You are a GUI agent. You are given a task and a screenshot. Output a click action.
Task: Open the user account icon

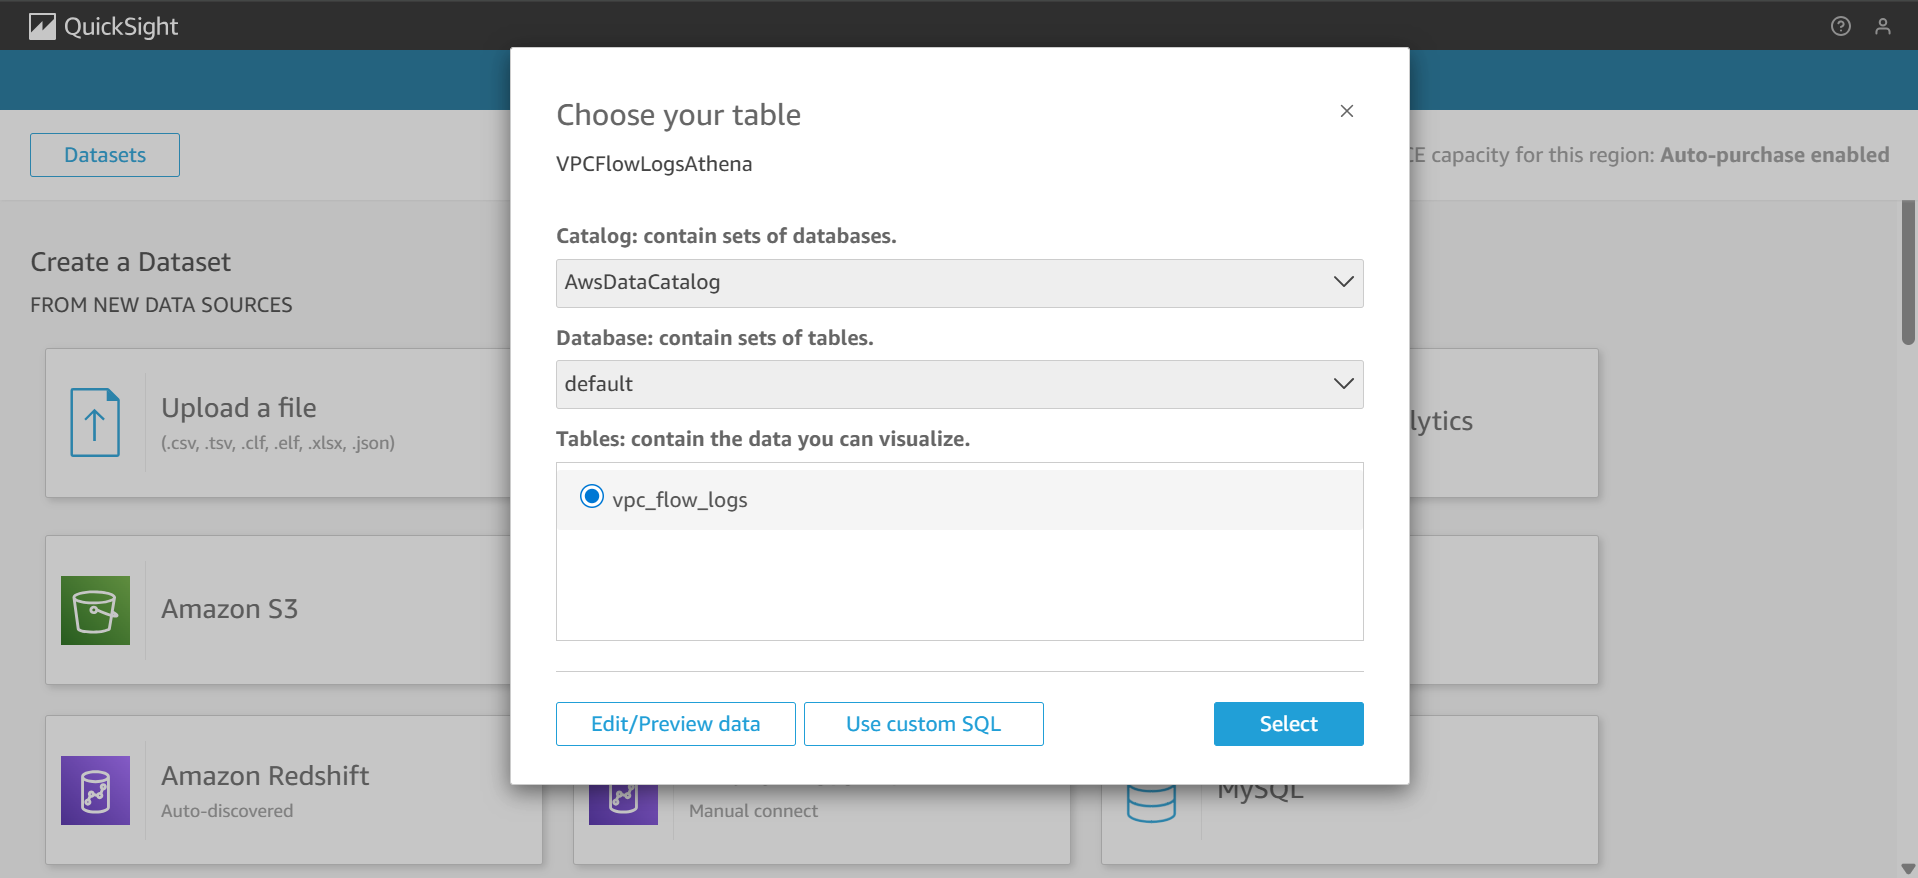pyautogui.click(x=1883, y=26)
